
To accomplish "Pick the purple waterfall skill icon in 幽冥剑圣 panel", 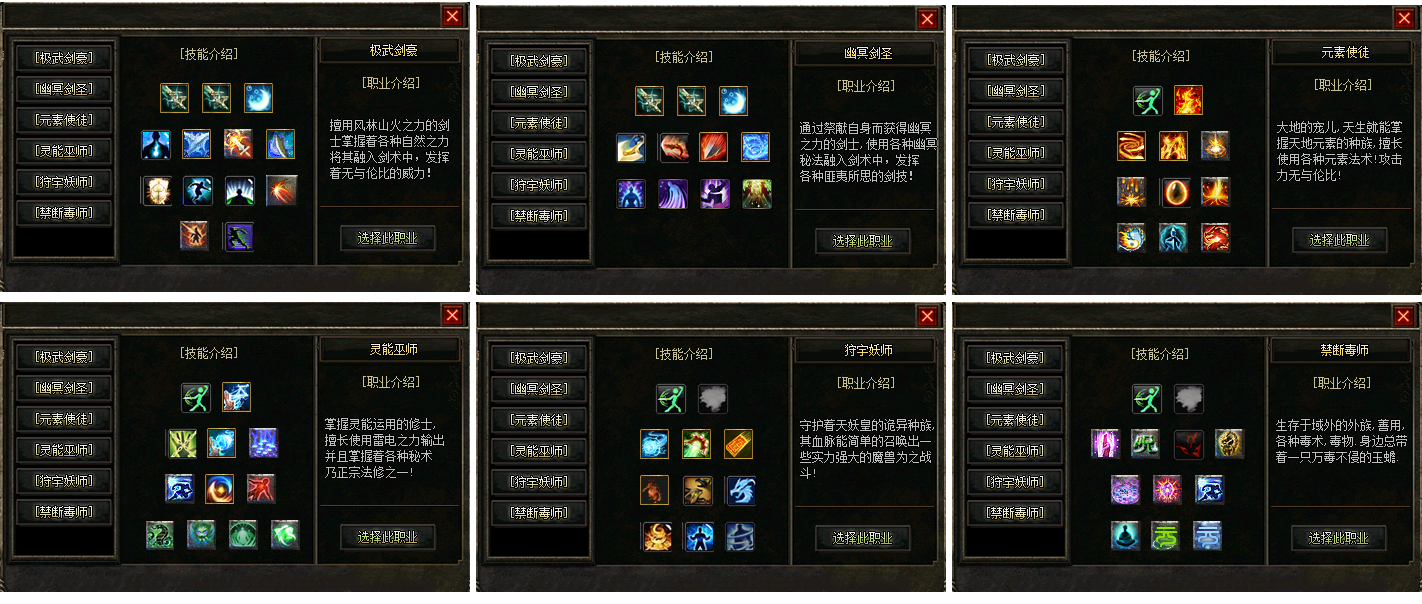I will [673, 194].
